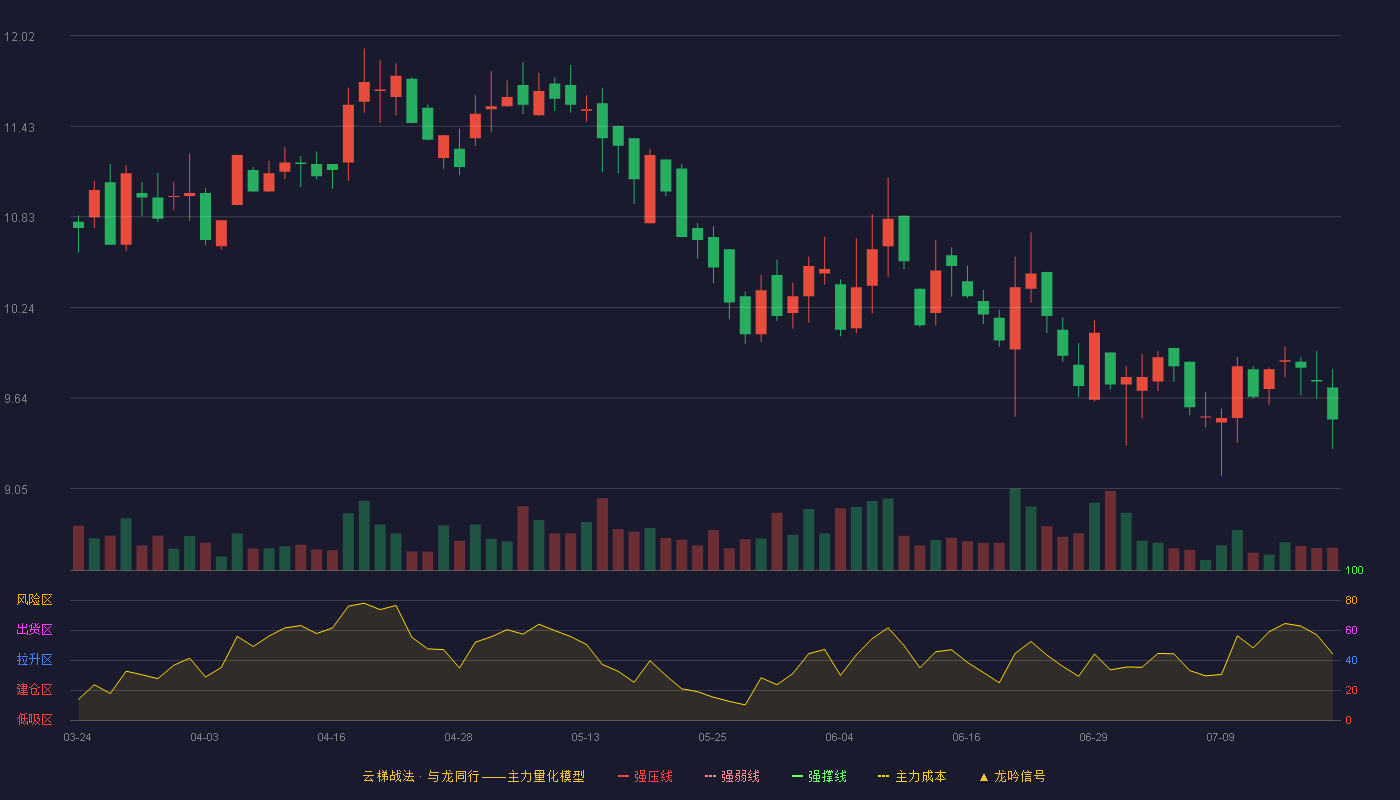Click the 60 indicator scale label
The image size is (1400, 800).
[1351, 630]
